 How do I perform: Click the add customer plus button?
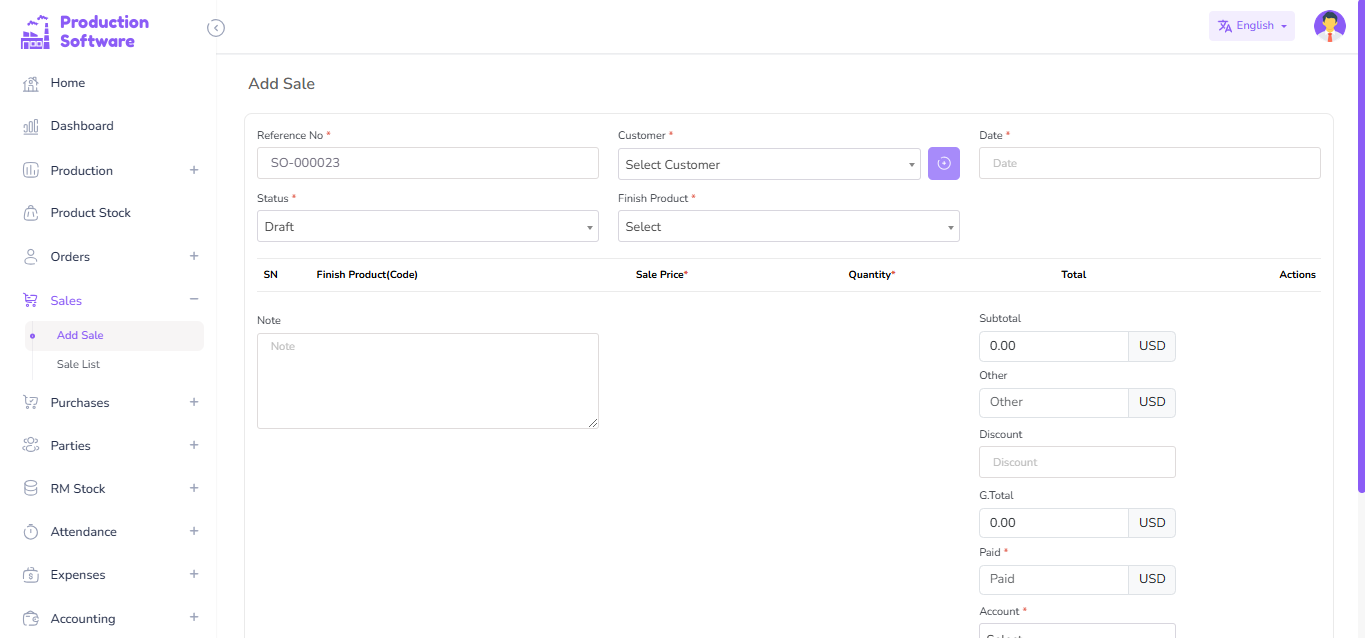[x=943, y=164]
